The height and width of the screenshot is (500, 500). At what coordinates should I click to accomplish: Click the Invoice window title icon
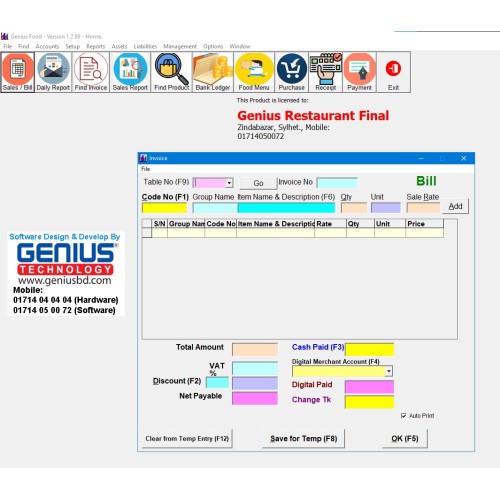click(143, 158)
